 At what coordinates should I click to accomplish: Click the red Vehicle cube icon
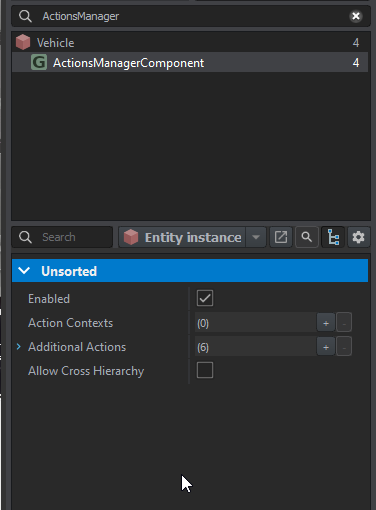[23, 42]
